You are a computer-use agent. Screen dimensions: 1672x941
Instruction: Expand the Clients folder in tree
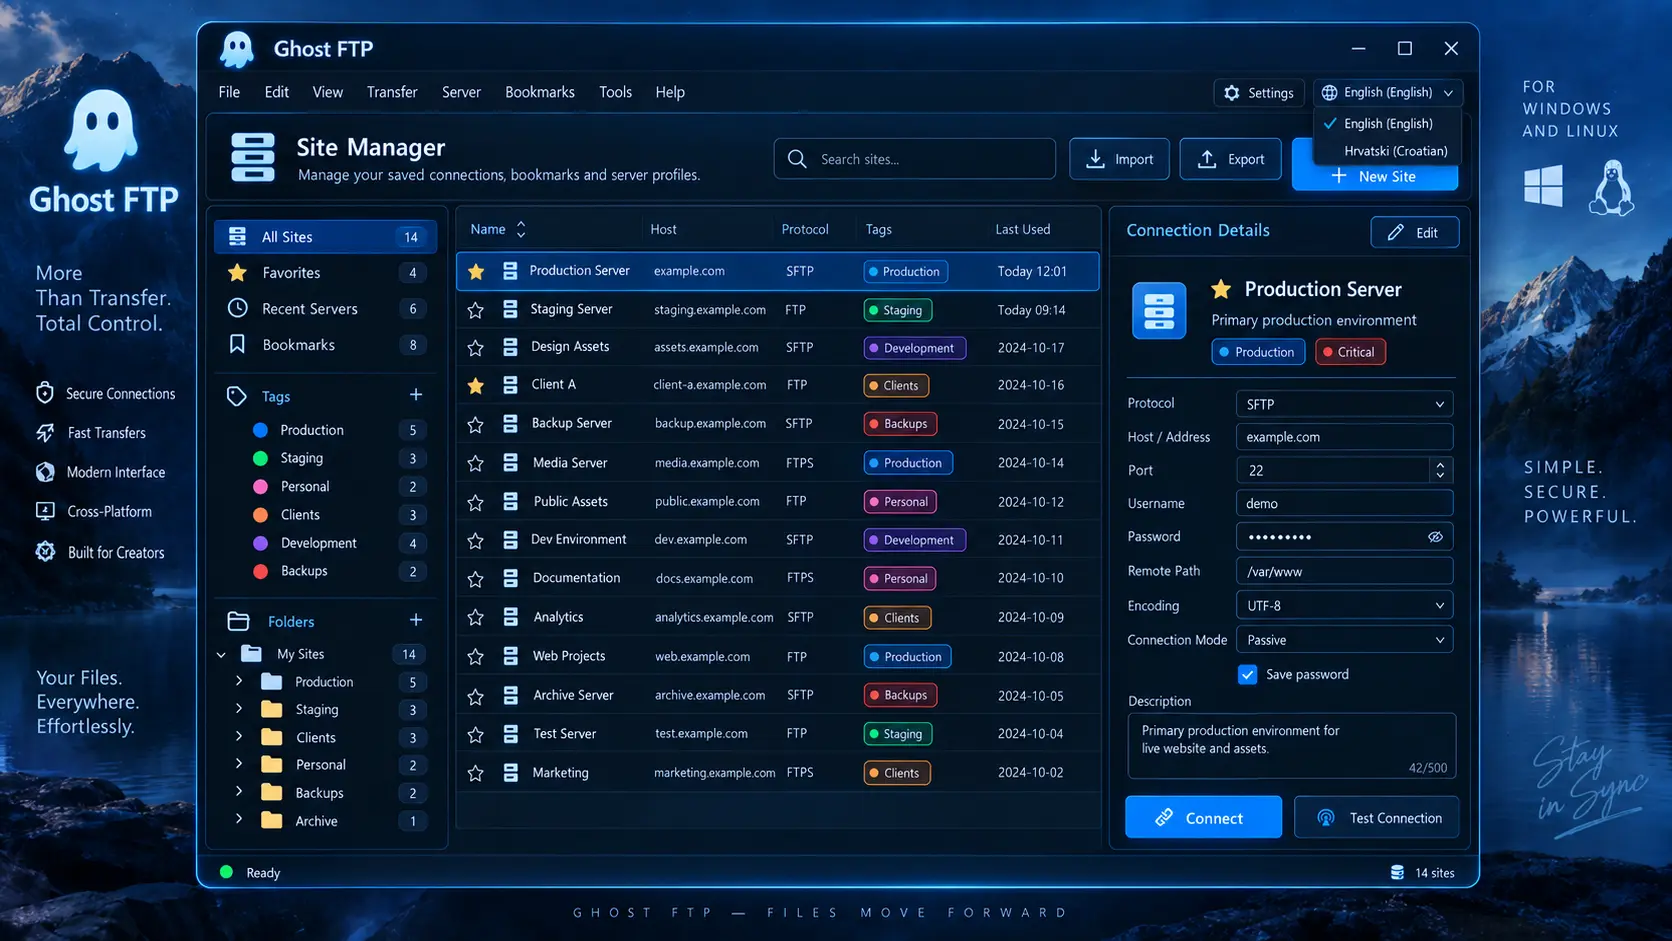pos(239,737)
